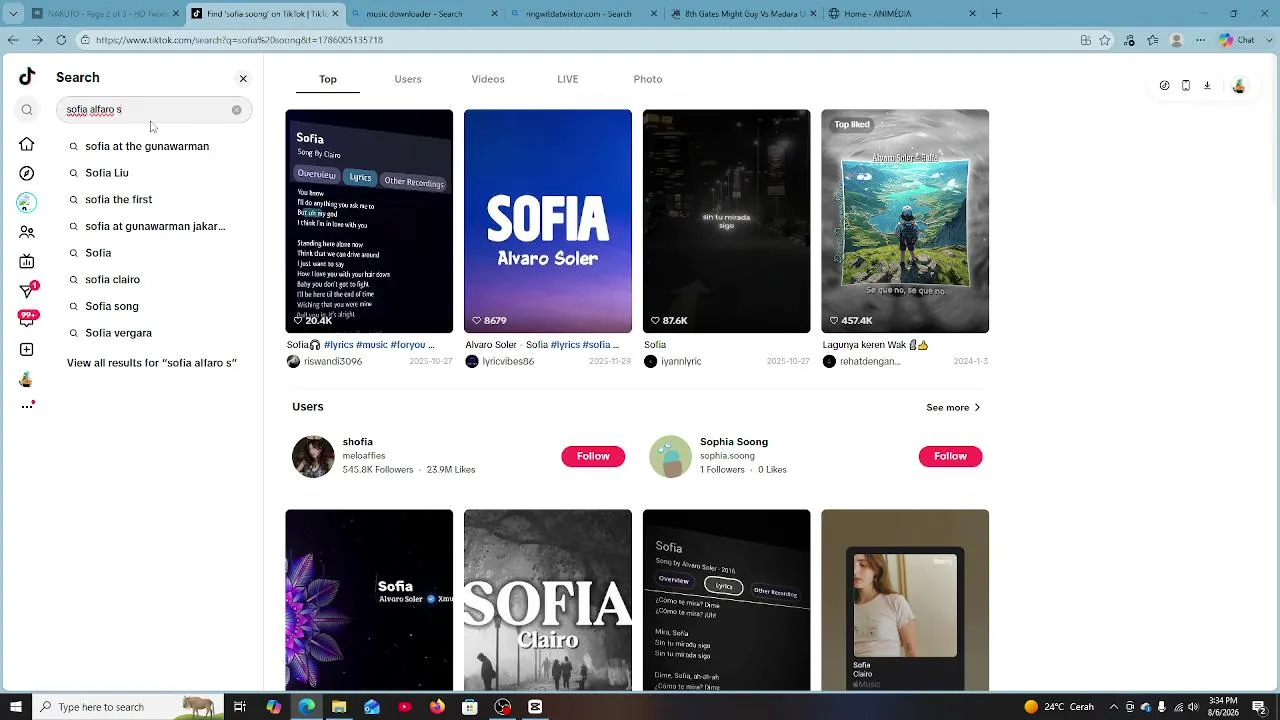
Task: Open File Explorer from the taskbar
Action: (339, 707)
